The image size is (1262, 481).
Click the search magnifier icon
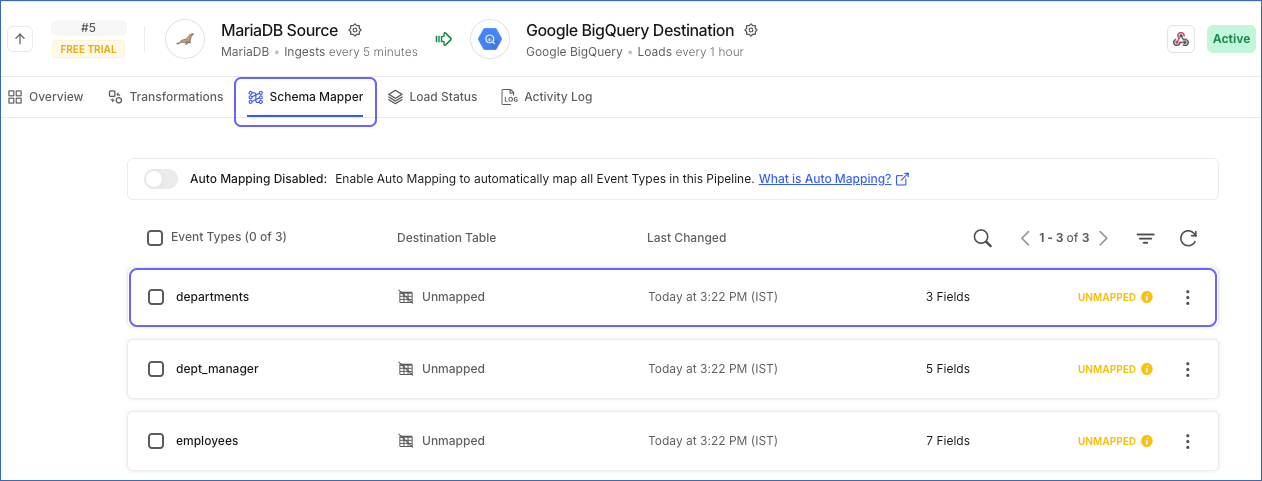pyautogui.click(x=983, y=238)
